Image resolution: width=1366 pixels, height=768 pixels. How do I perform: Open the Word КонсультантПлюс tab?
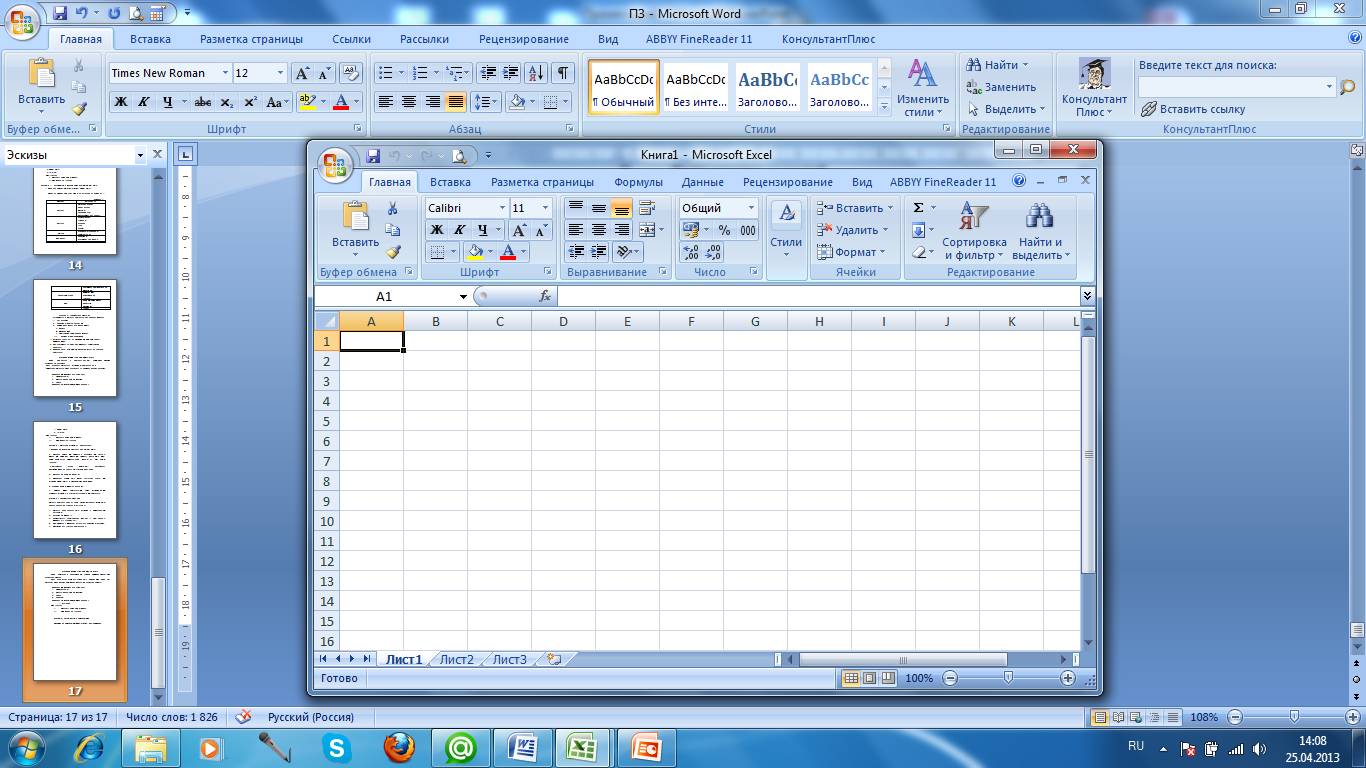[829, 39]
